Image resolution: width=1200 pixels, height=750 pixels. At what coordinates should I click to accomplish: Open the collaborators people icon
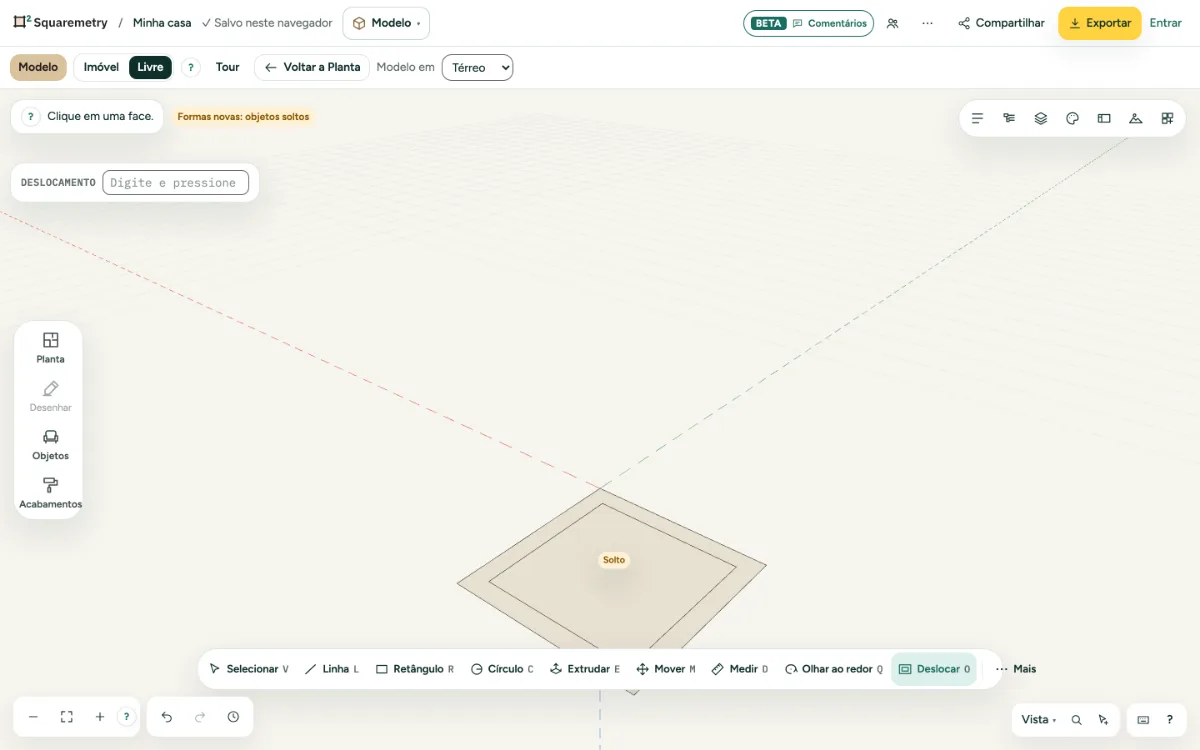892,23
